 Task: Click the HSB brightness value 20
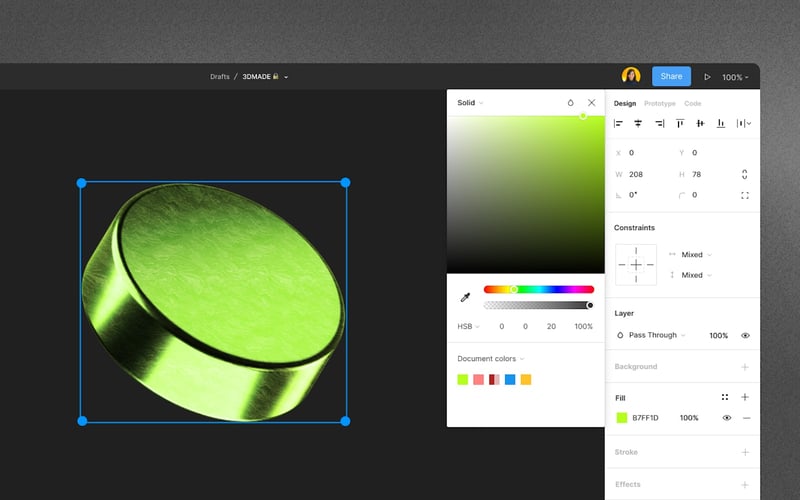pos(551,327)
